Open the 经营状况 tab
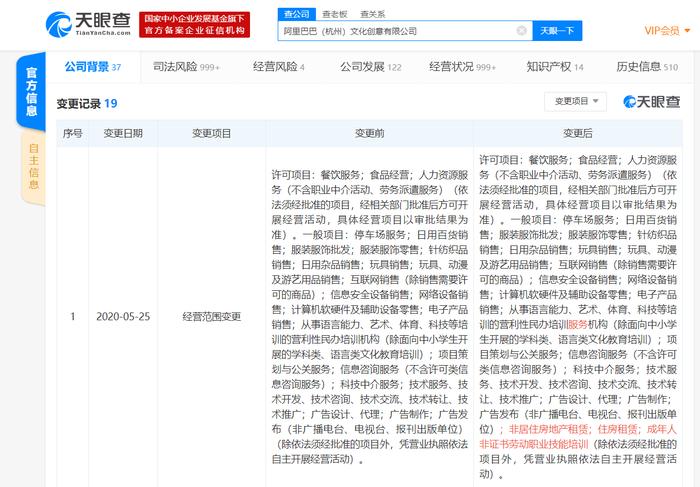The image size is (700, 487). click(462, 67)
